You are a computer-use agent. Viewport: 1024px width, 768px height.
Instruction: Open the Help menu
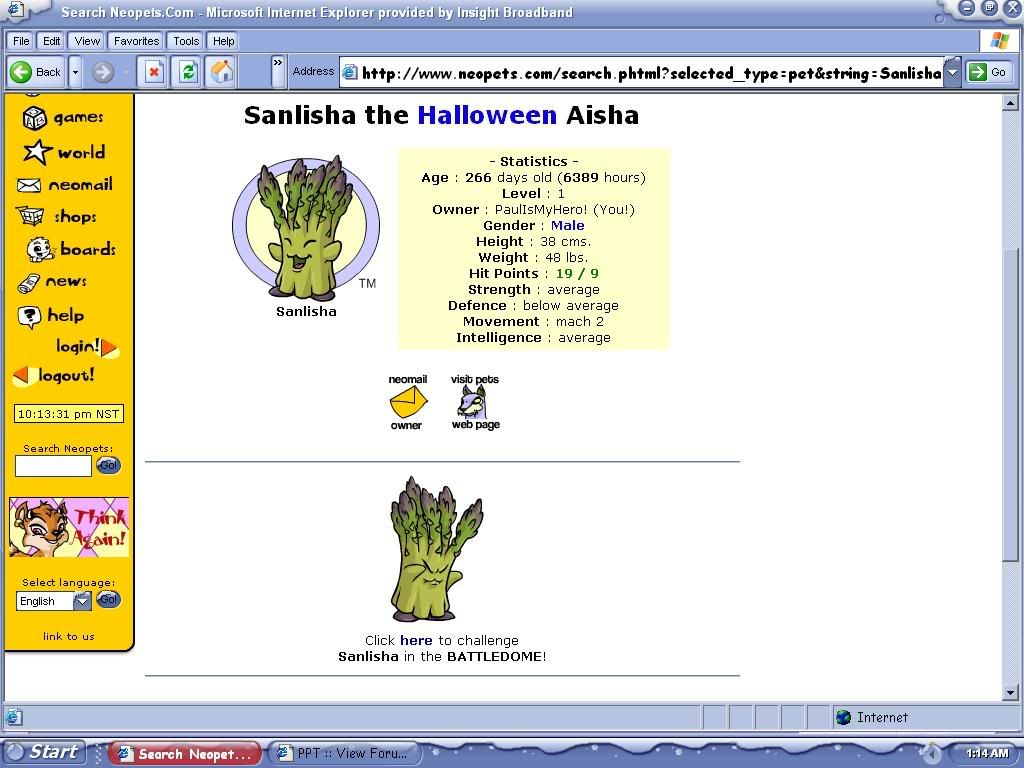[223, 41]
